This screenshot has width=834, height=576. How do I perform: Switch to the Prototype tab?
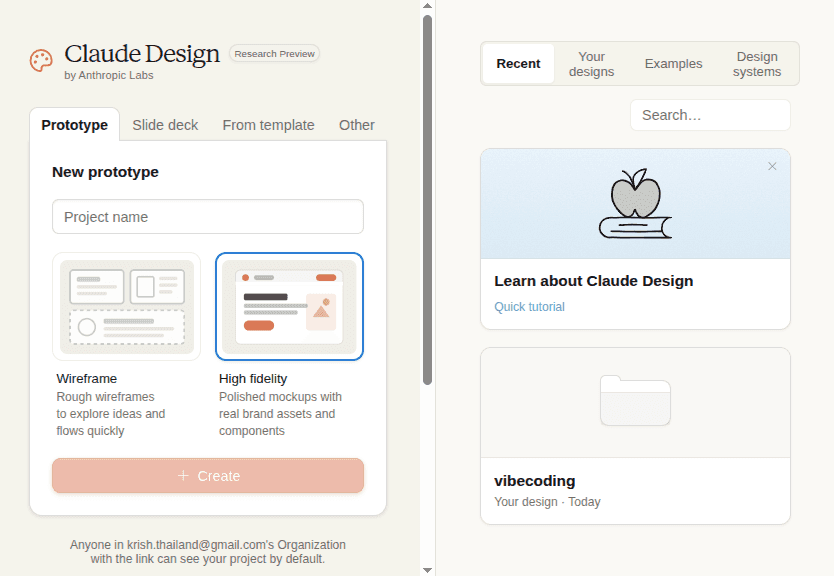(74, 125)
